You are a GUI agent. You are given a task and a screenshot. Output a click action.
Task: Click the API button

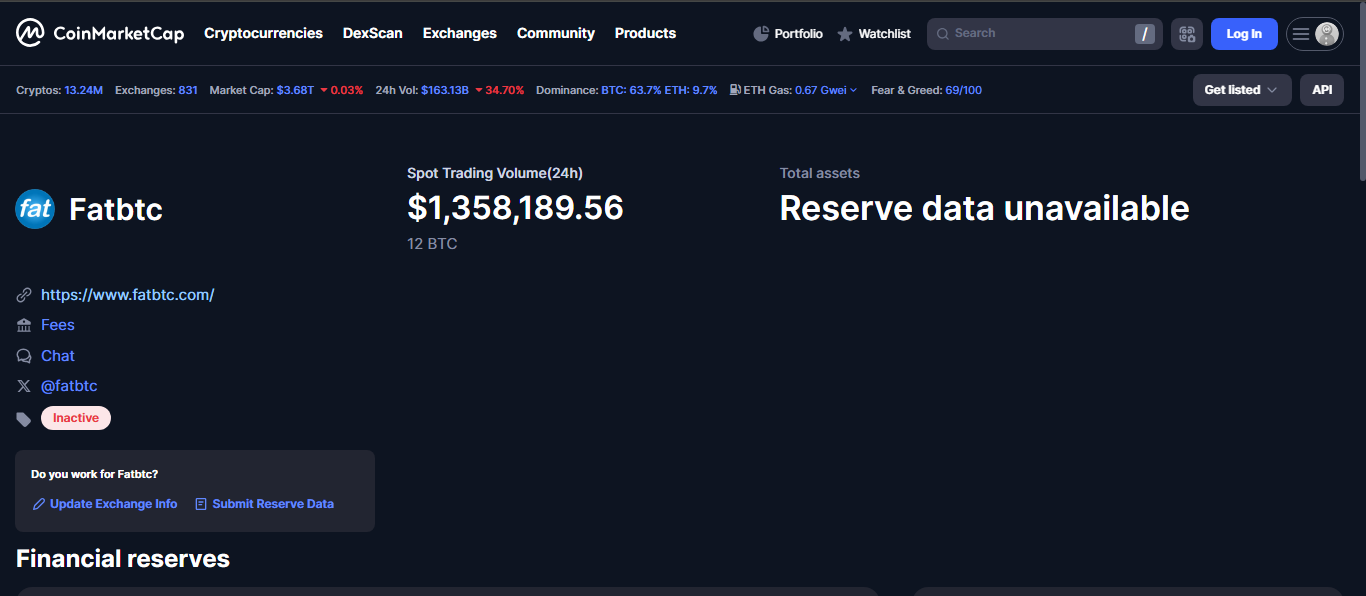pyautogui.click(x=1321, y=90)
